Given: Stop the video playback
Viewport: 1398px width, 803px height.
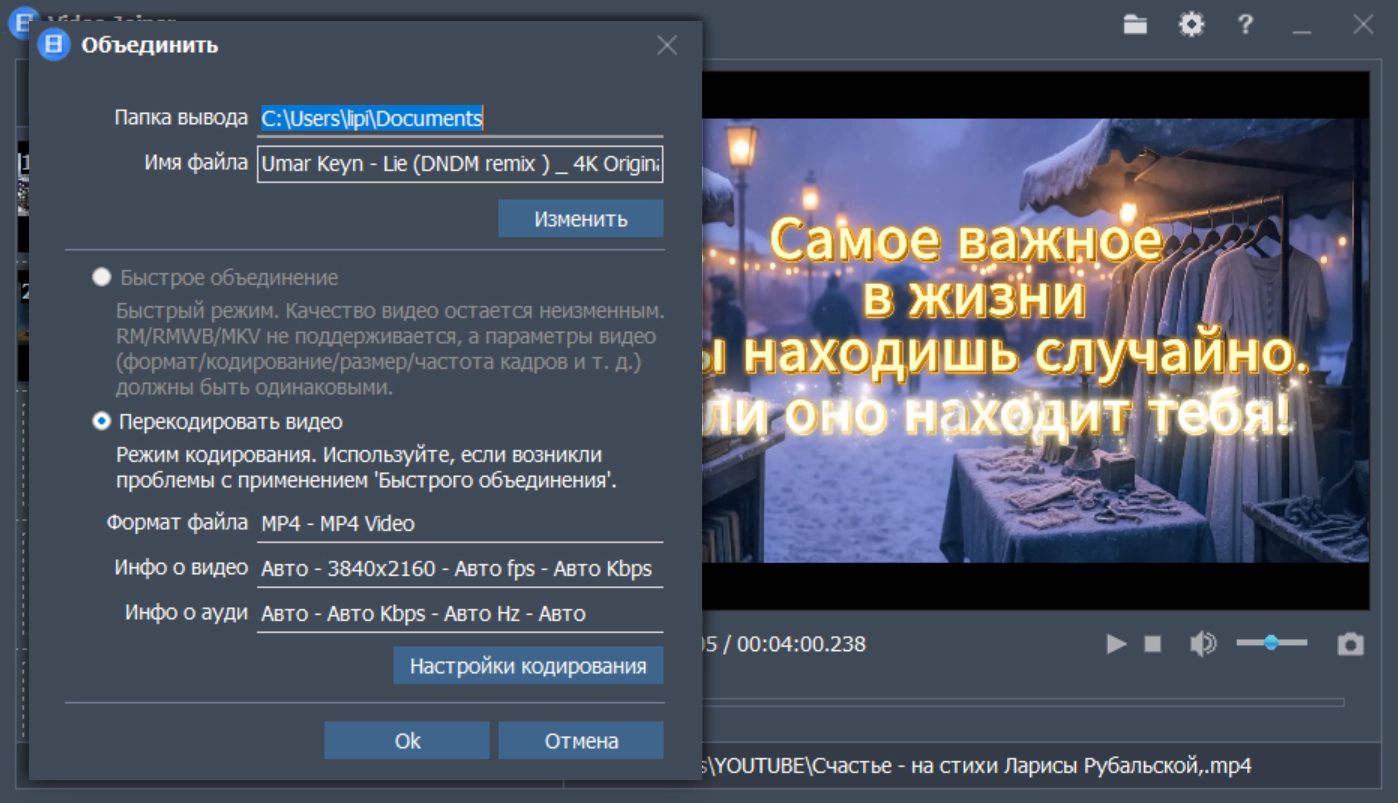Looking at the screenshot, I should coord(1153,644).
